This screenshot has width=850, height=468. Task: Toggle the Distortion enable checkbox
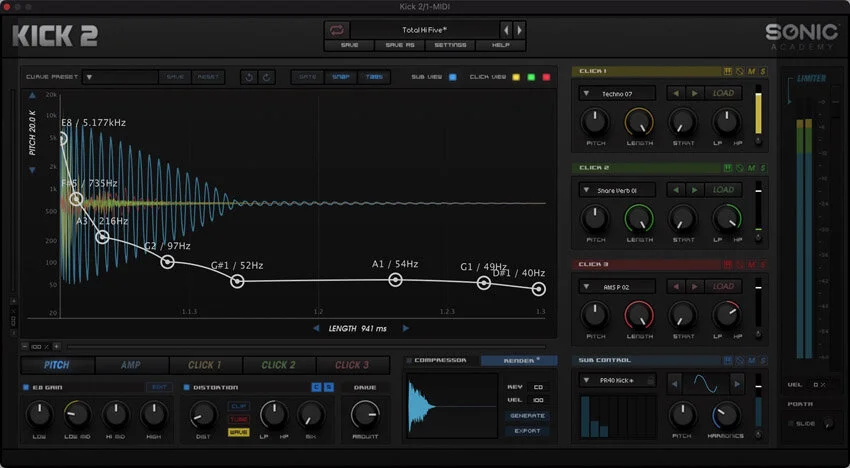coord(186,387)
